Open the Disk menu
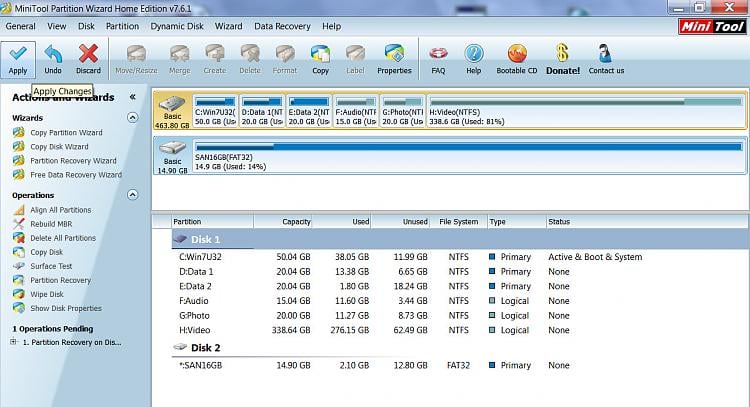Screen dimensions: 750x407 tap(86, 26)
